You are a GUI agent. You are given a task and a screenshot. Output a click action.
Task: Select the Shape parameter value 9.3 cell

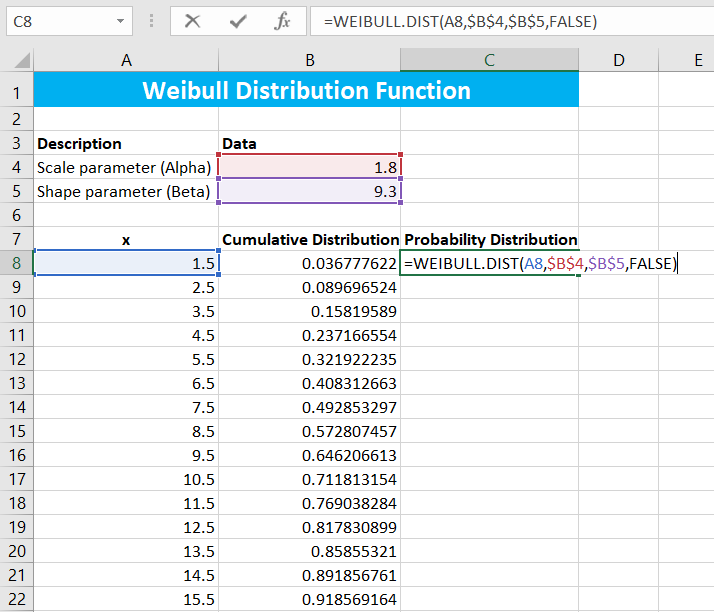[309, 191]
